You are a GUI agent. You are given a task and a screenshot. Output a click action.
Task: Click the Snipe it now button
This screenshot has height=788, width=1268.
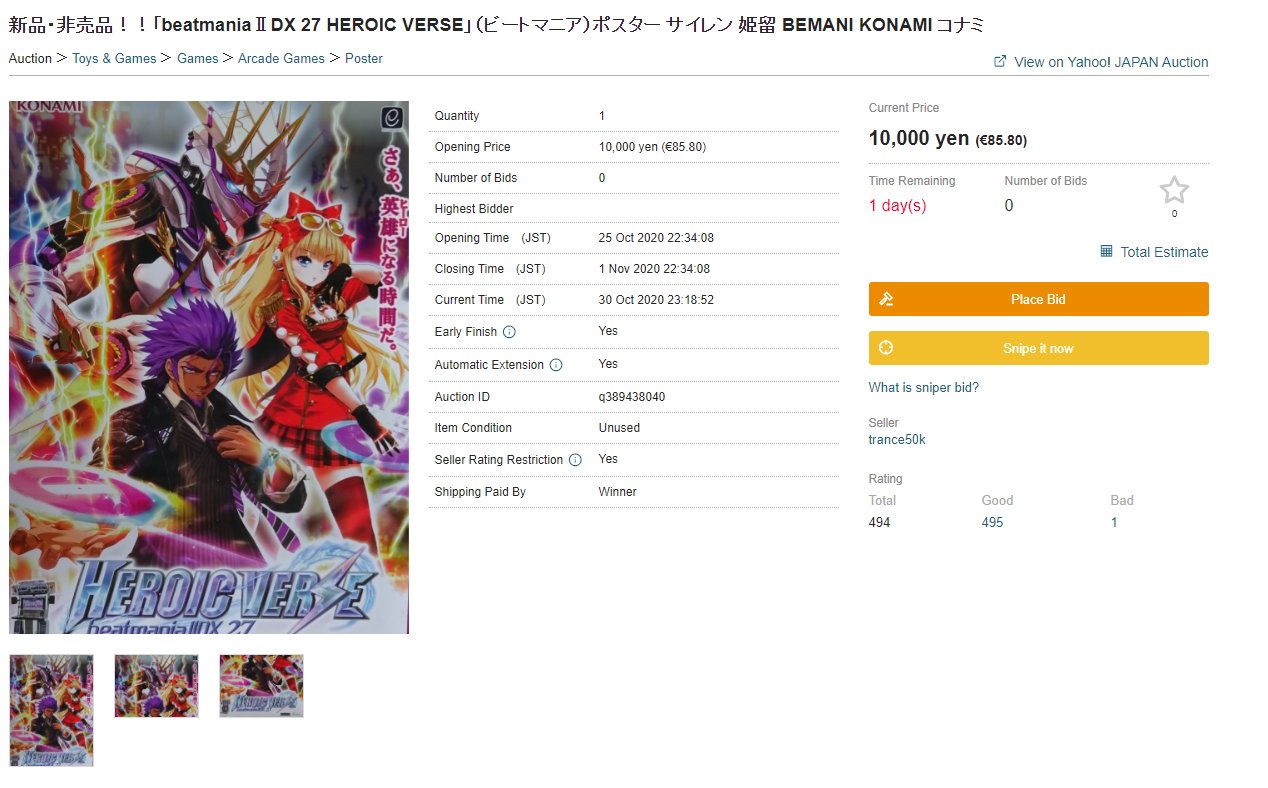pos(1038,348)
